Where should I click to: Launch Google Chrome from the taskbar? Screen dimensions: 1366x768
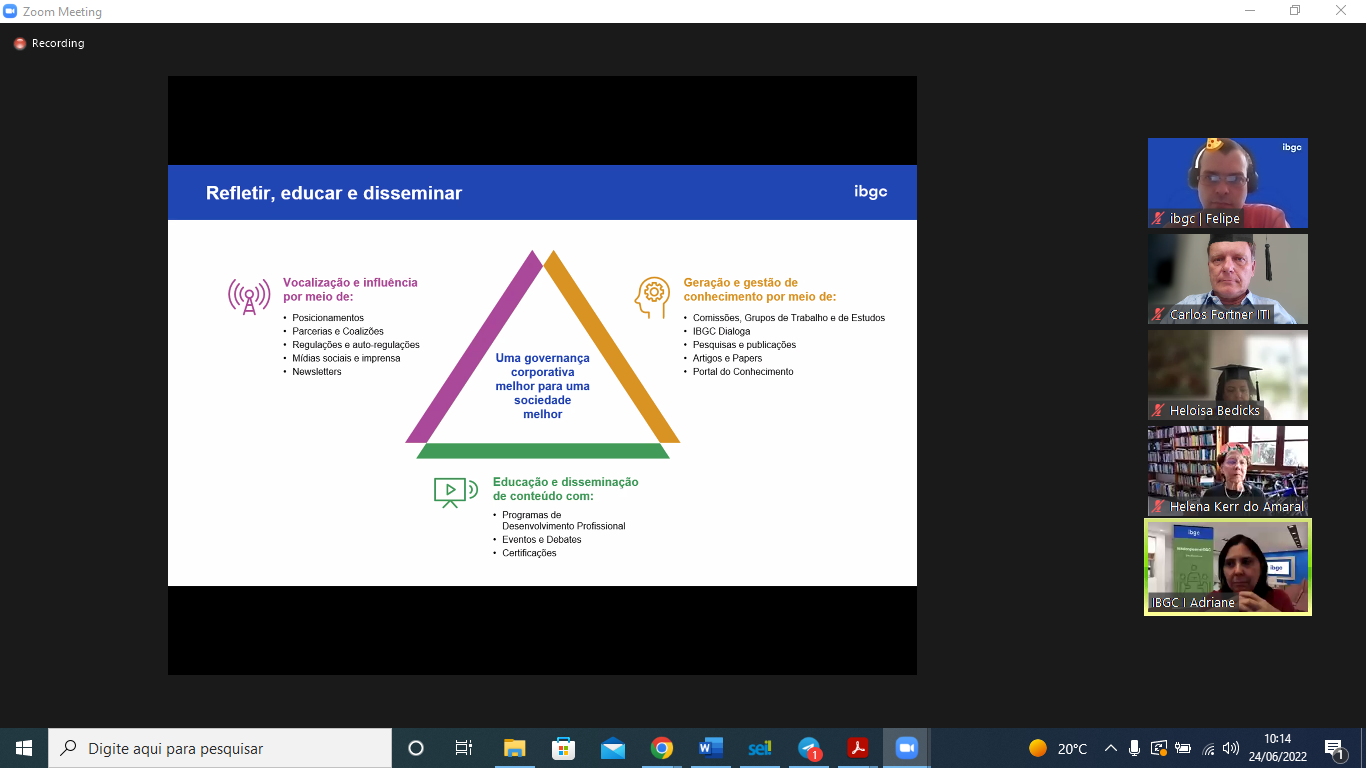(x=662, y=747)
